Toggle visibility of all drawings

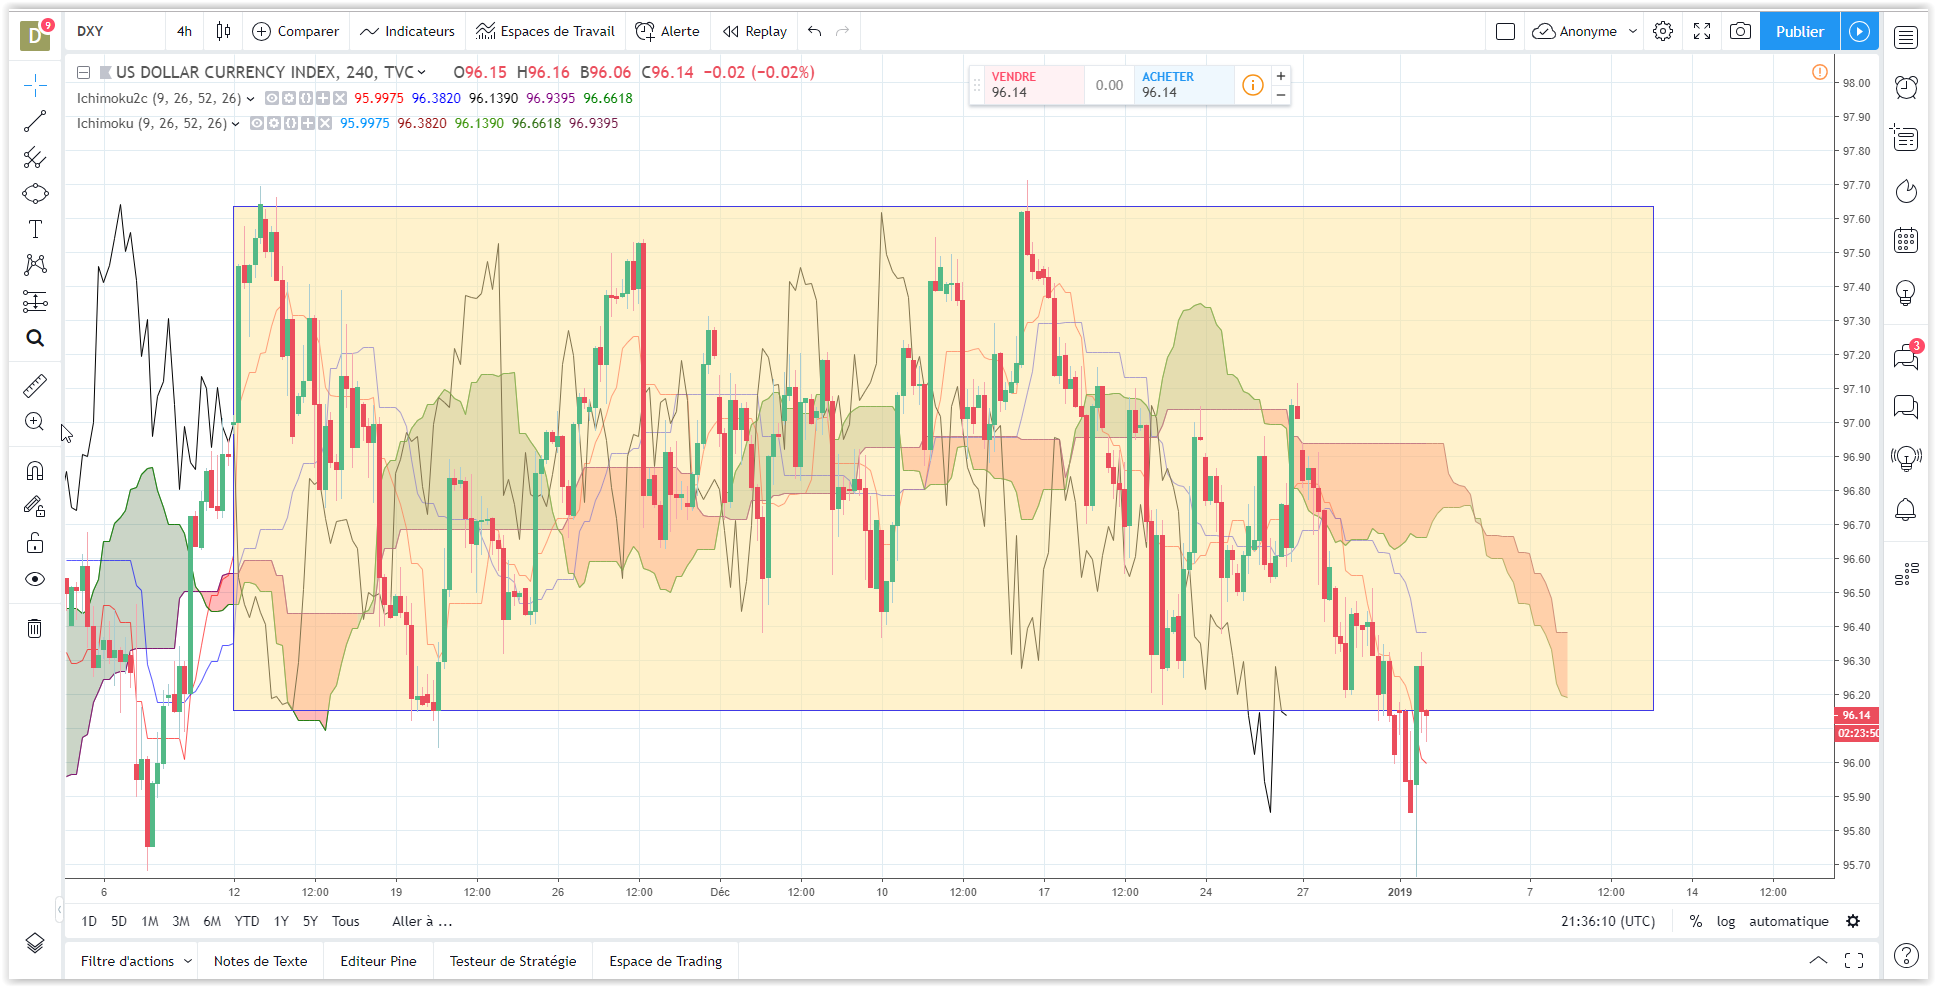pyautogui.click(x=35, y=579)
